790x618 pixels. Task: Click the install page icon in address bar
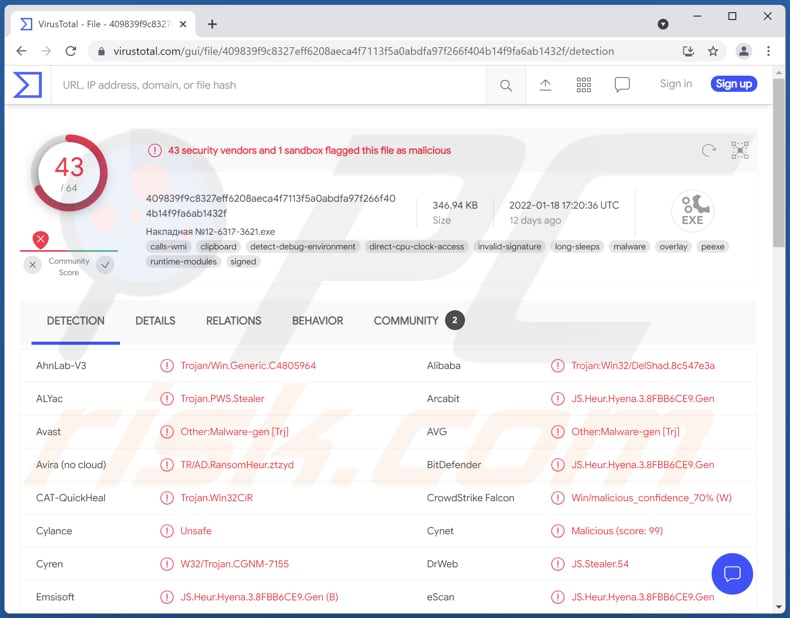(x=688, y=51)
